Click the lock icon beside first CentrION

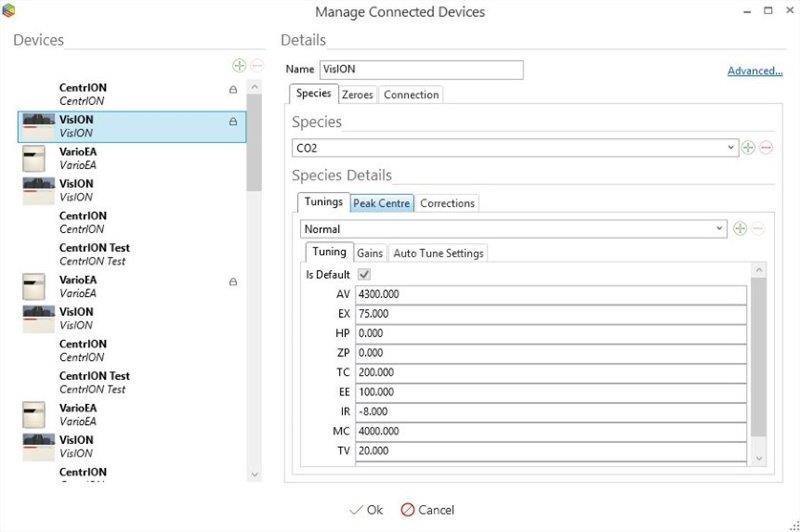233,90
